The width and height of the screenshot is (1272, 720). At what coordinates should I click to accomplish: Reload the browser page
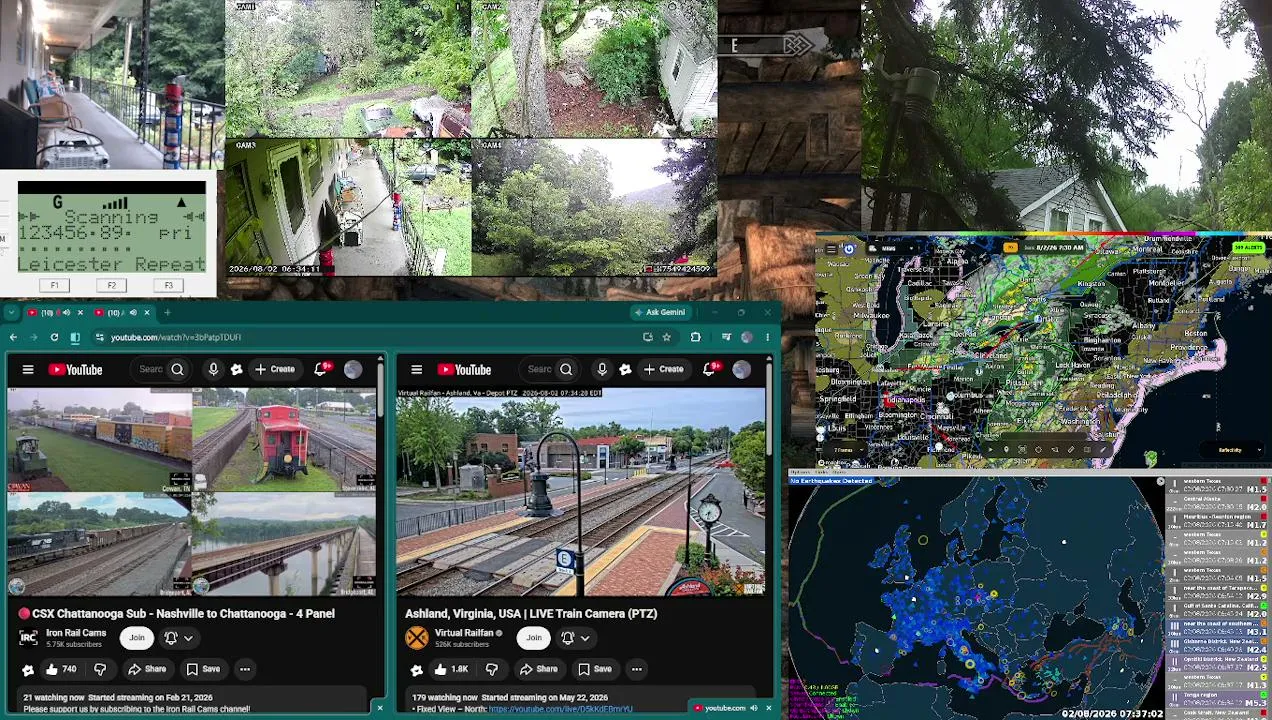(x=54, y=337)
